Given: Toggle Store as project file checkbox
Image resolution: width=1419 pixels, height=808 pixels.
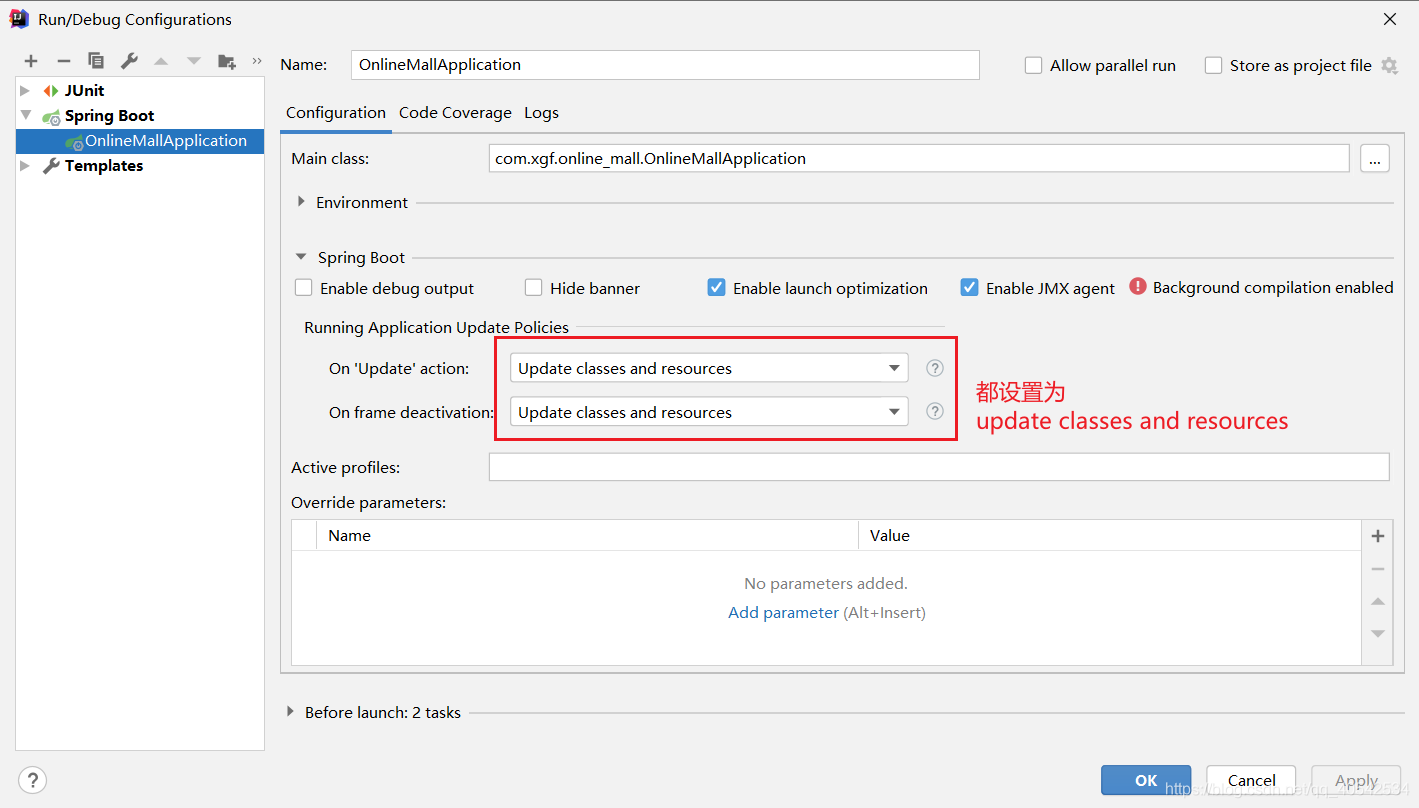Looking at the screenshot, I should (x=1214, y=65).
